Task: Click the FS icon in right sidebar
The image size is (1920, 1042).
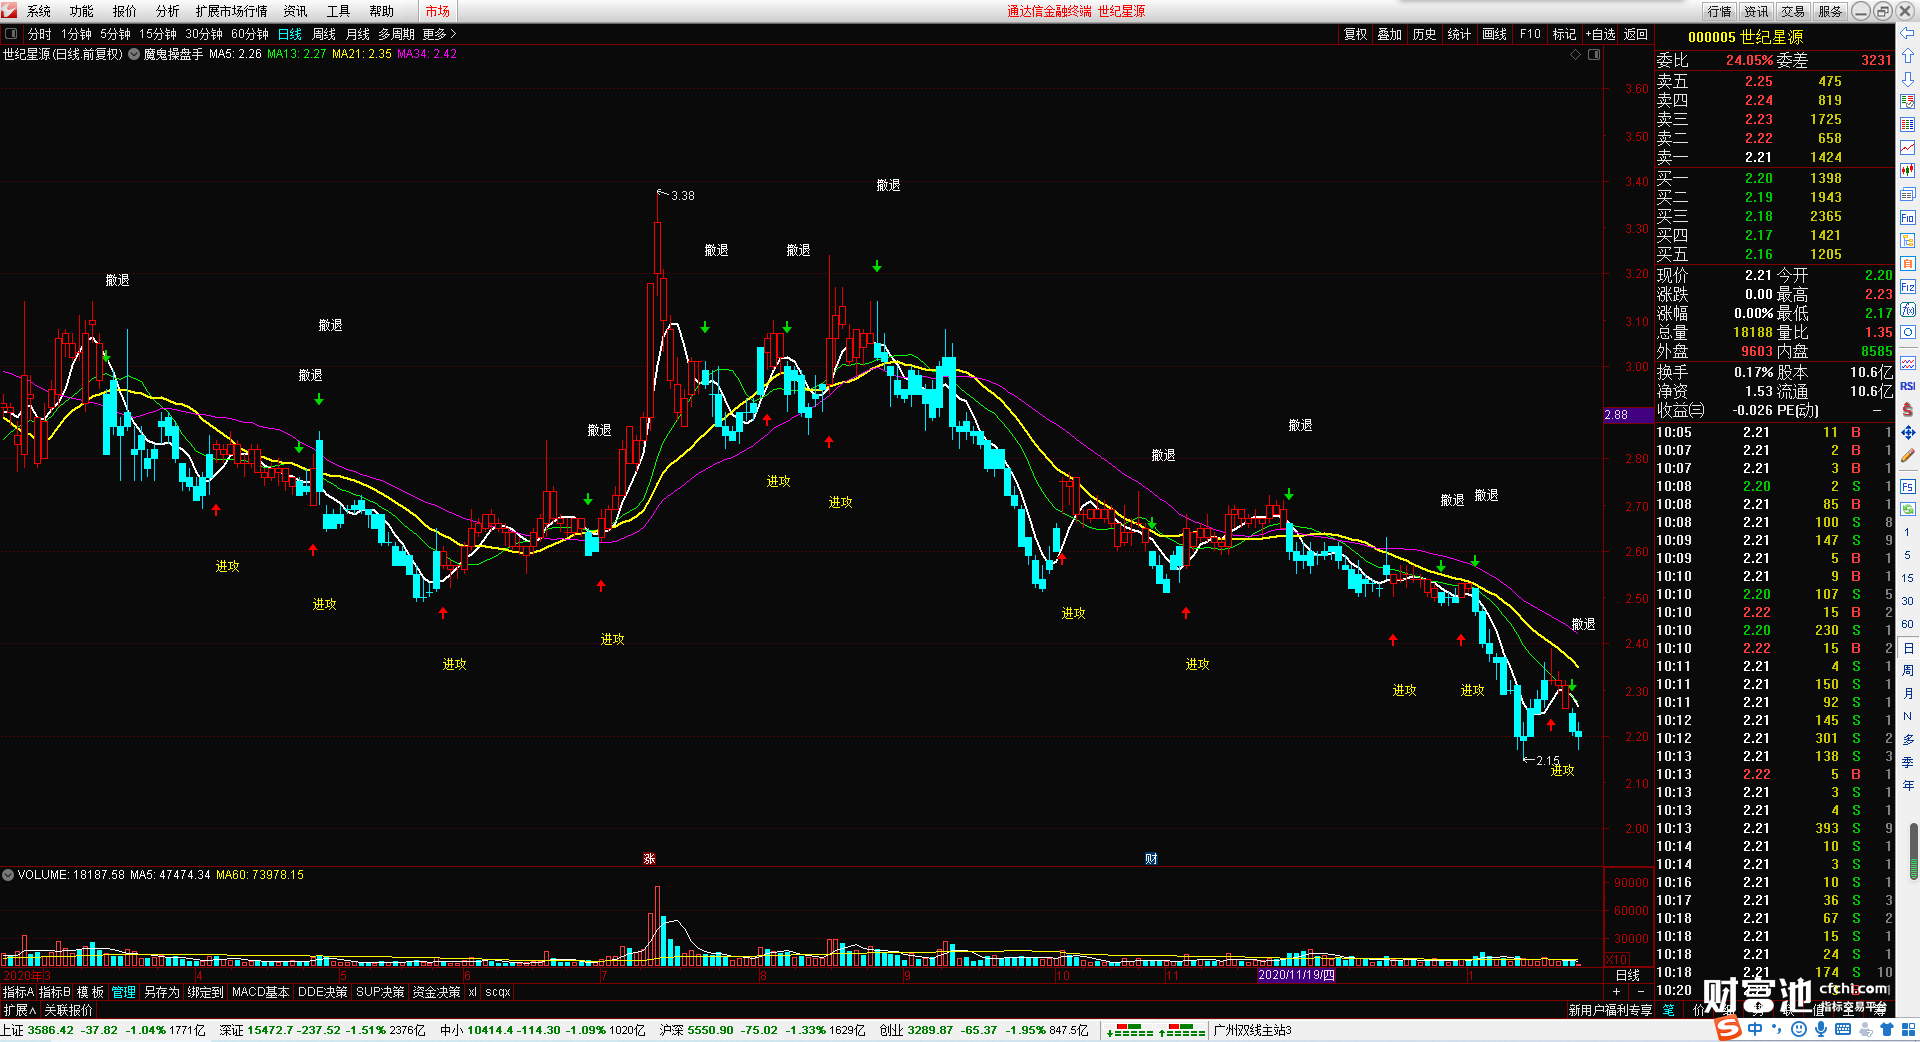Action: (1908, 487)
